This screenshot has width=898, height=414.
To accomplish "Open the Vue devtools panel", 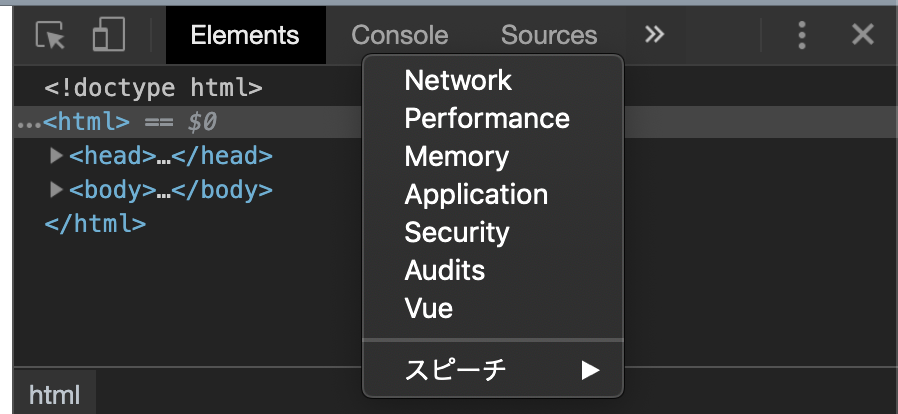I will (429, 308).
